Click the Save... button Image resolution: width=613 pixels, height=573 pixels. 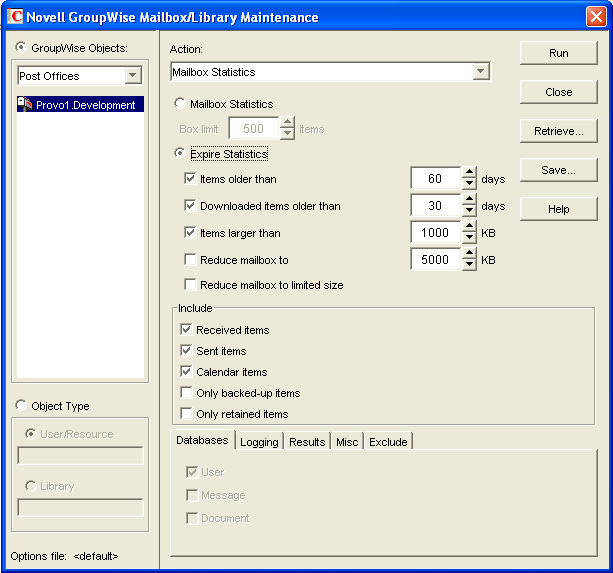[x=559, y=170]
